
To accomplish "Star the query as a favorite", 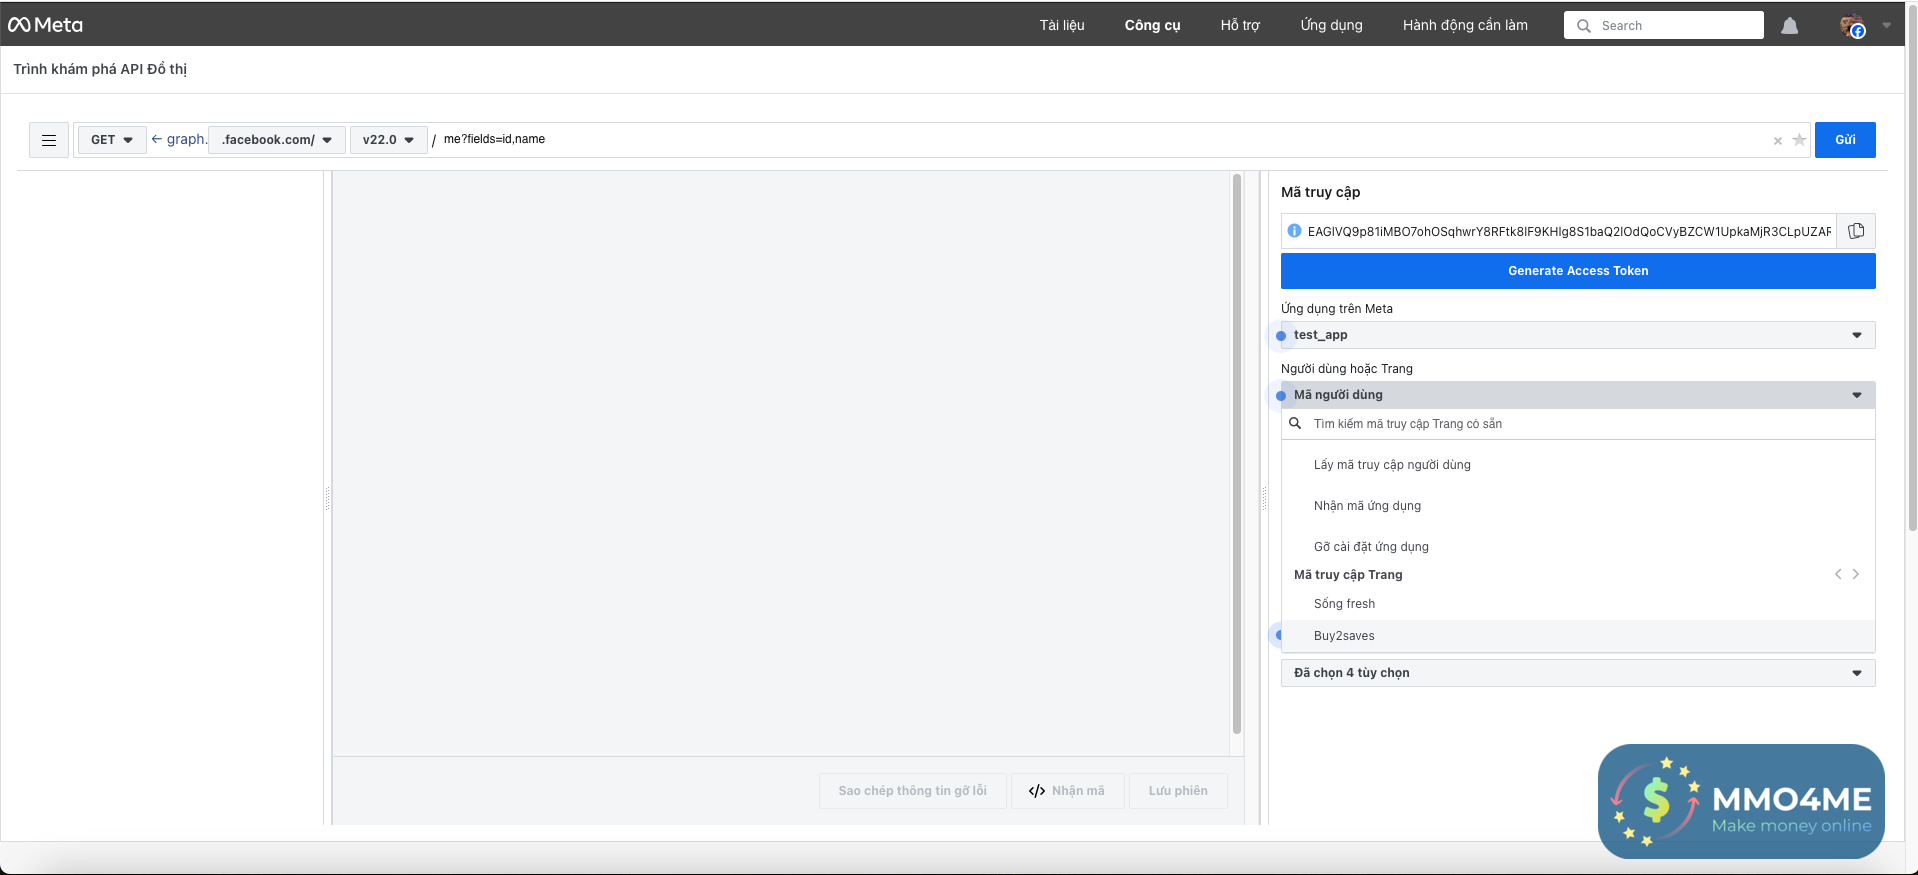I will 1799,140.
